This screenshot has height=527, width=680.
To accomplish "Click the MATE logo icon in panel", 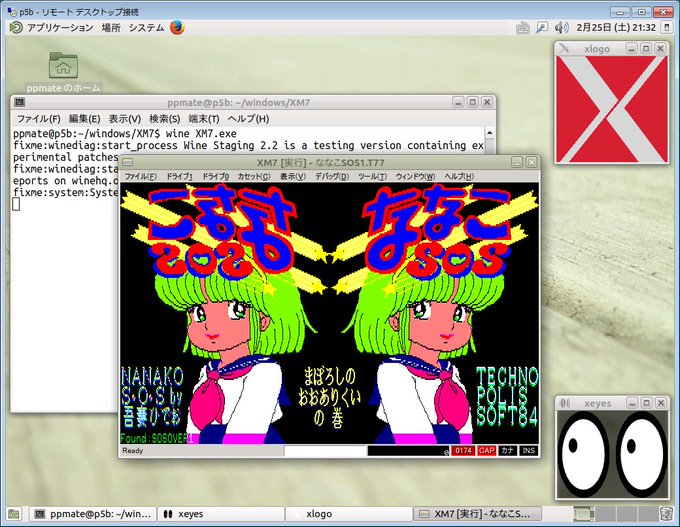I will [x=16, y=28].
